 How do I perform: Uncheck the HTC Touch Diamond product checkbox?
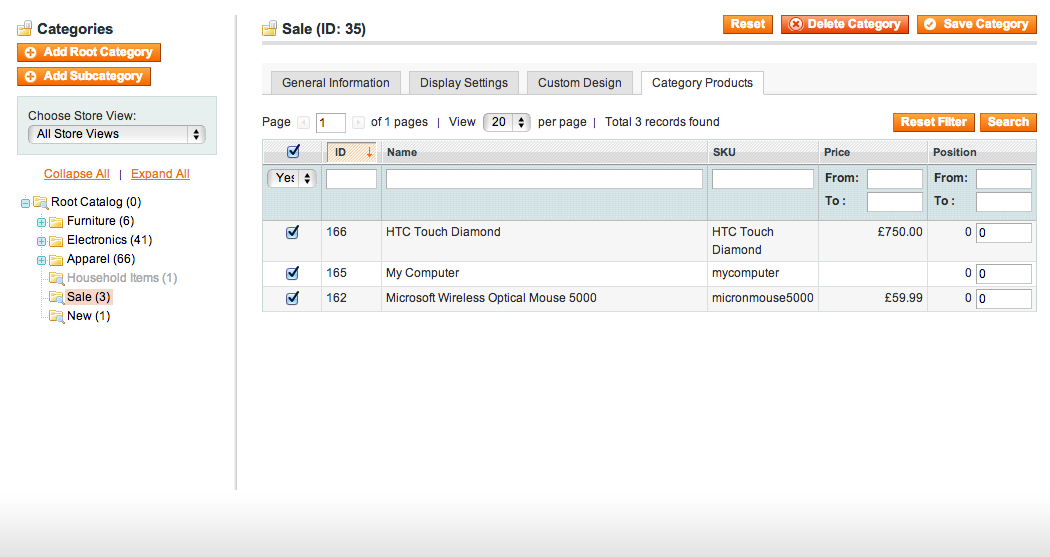(x=292, y=232)
